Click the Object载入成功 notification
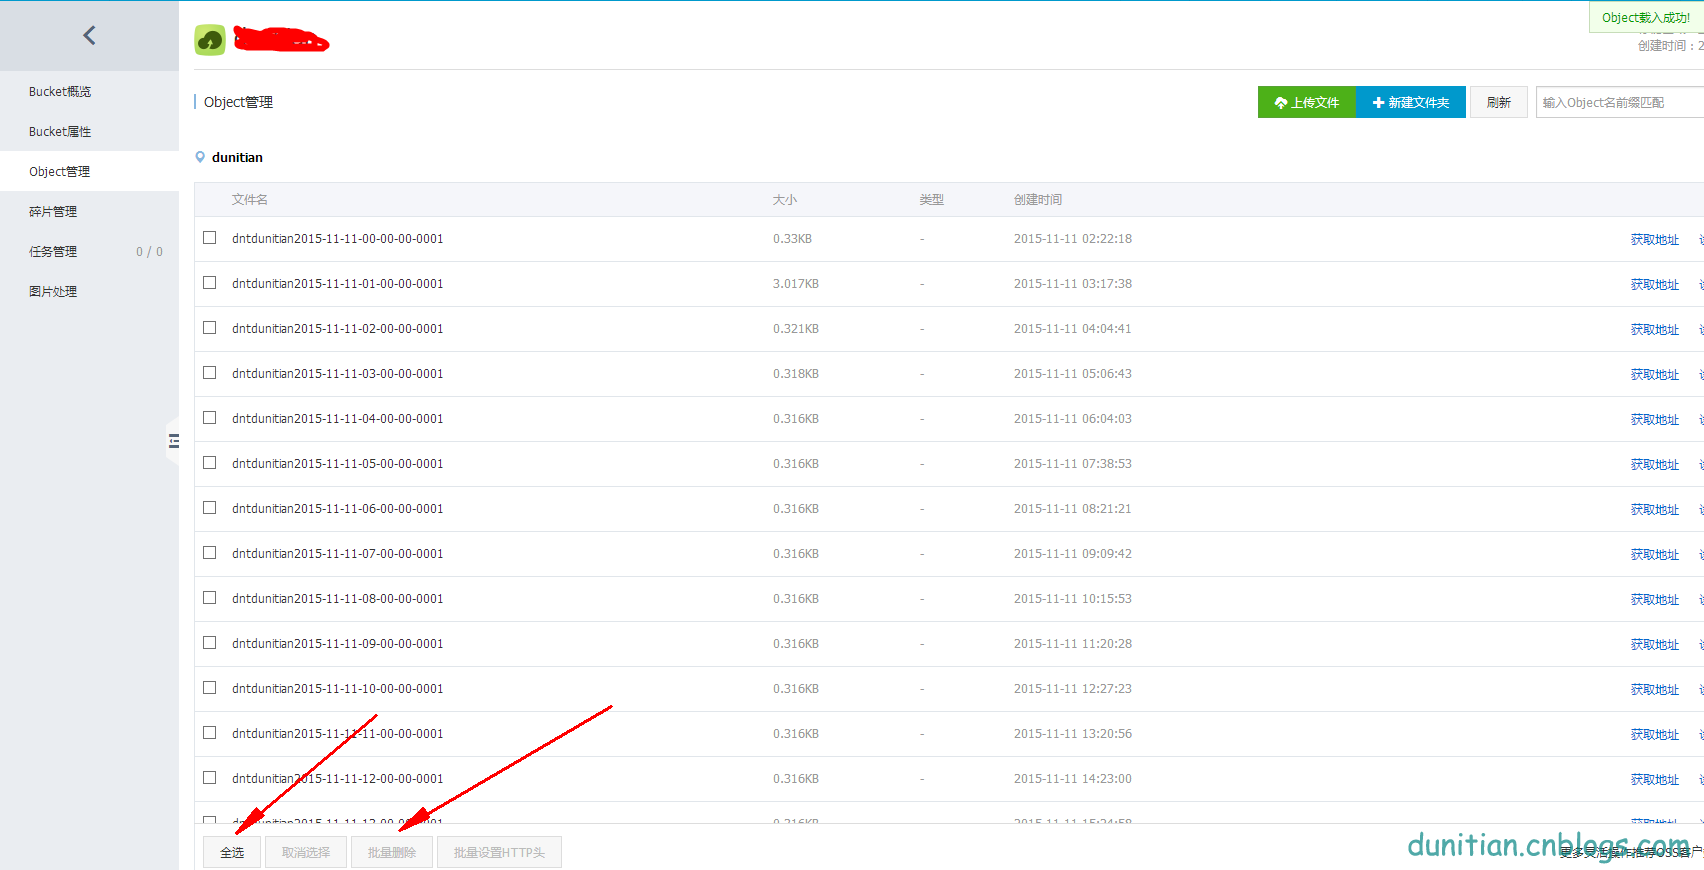 coord(1646,17)
